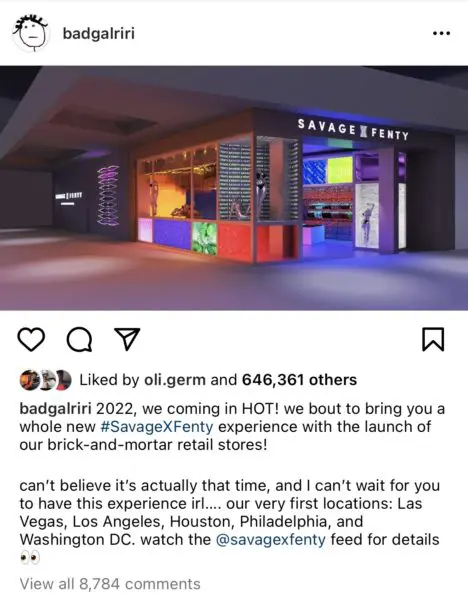
Task: Tap the neon lips sign in image
Action: point(108,196)
